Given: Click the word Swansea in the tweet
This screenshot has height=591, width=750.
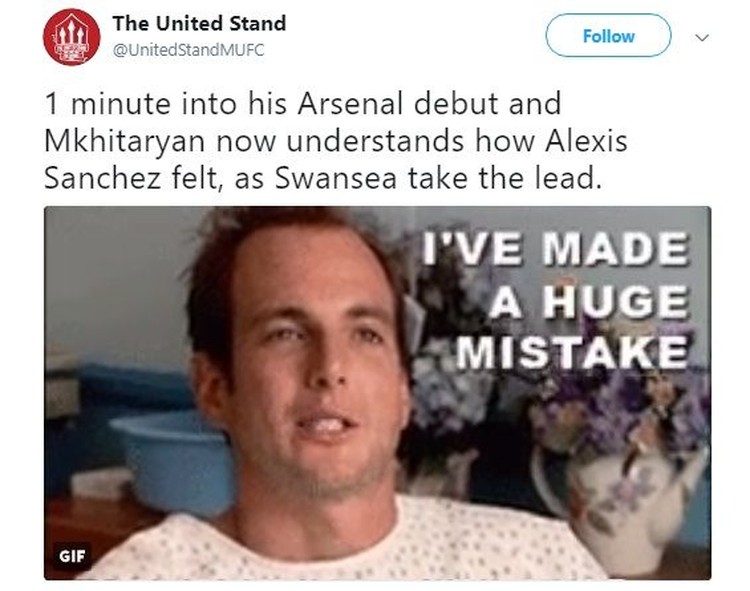Looking at the screenshot, I should [x=336, y=178].
